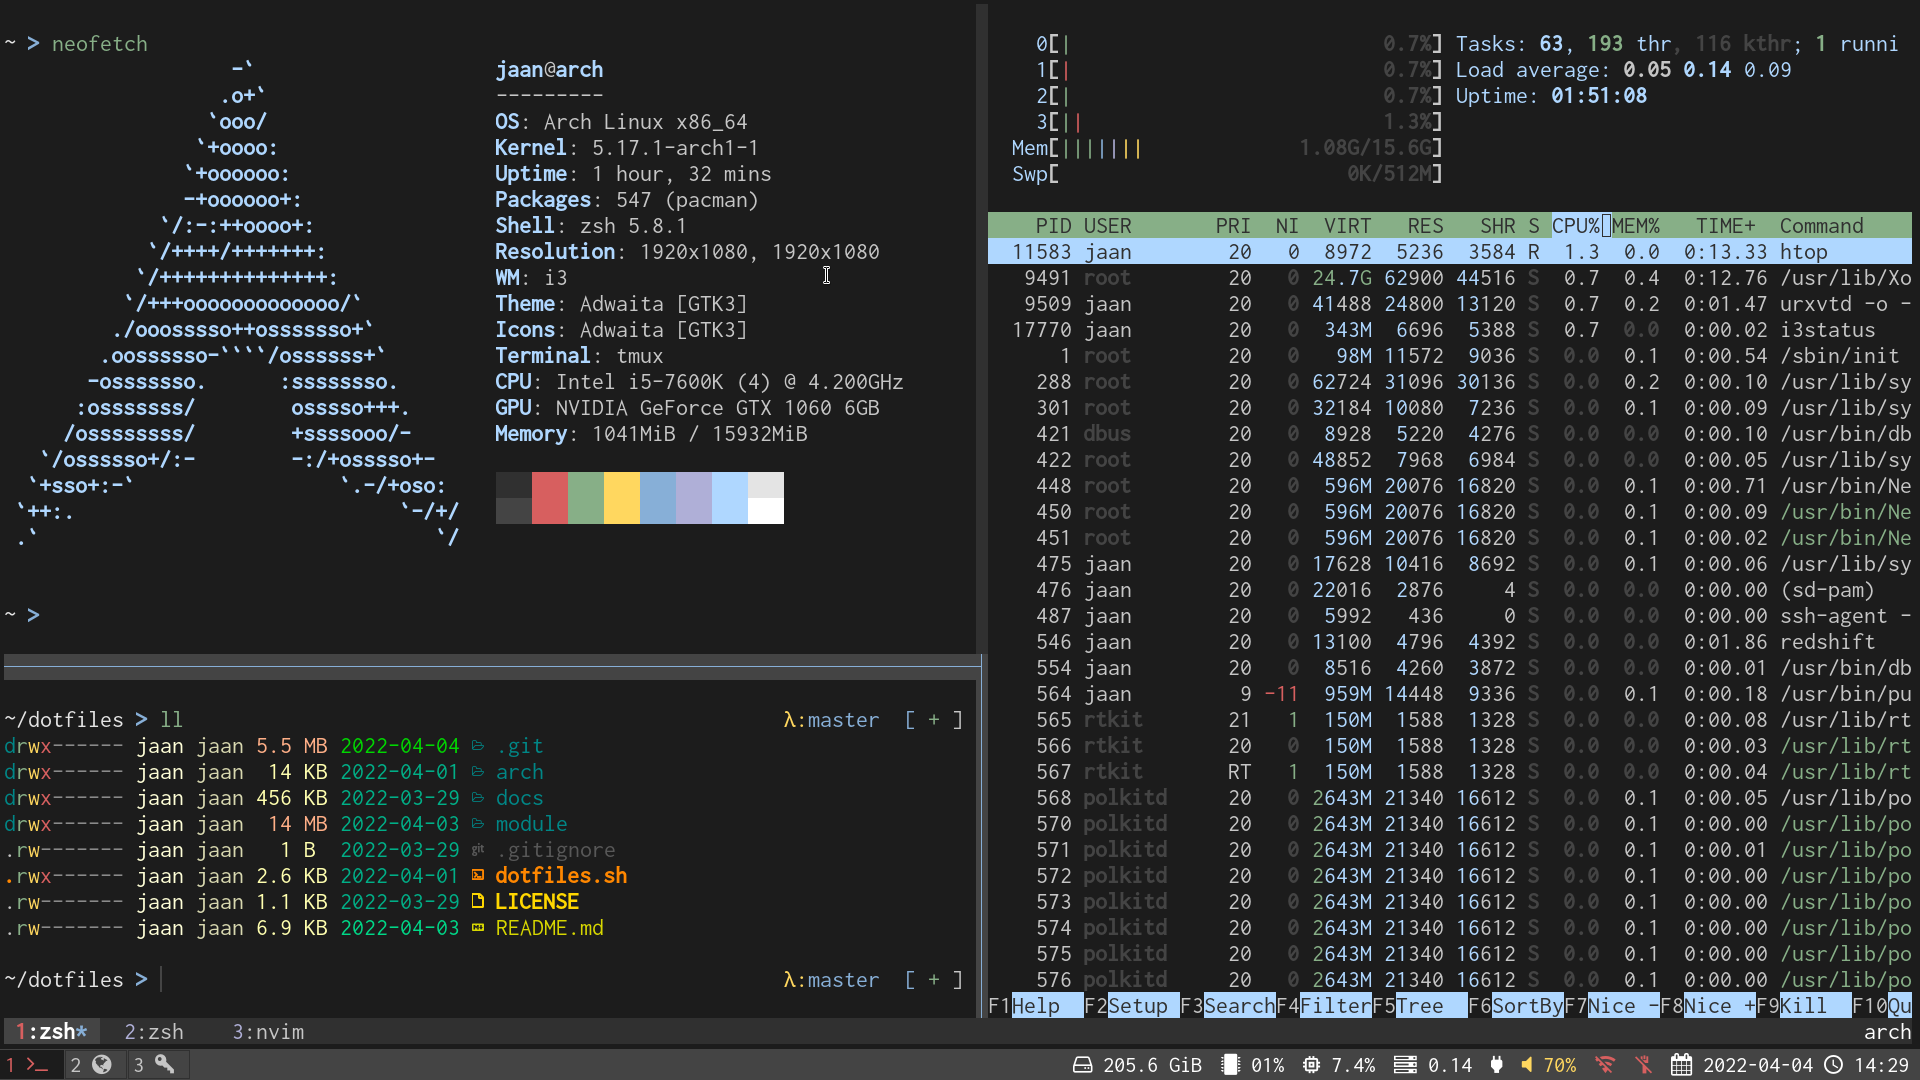Click the calendar icon beside the date
Image resolution: width=1920 pixels, height=1080 pixels.
(x=1682, y=1065)
